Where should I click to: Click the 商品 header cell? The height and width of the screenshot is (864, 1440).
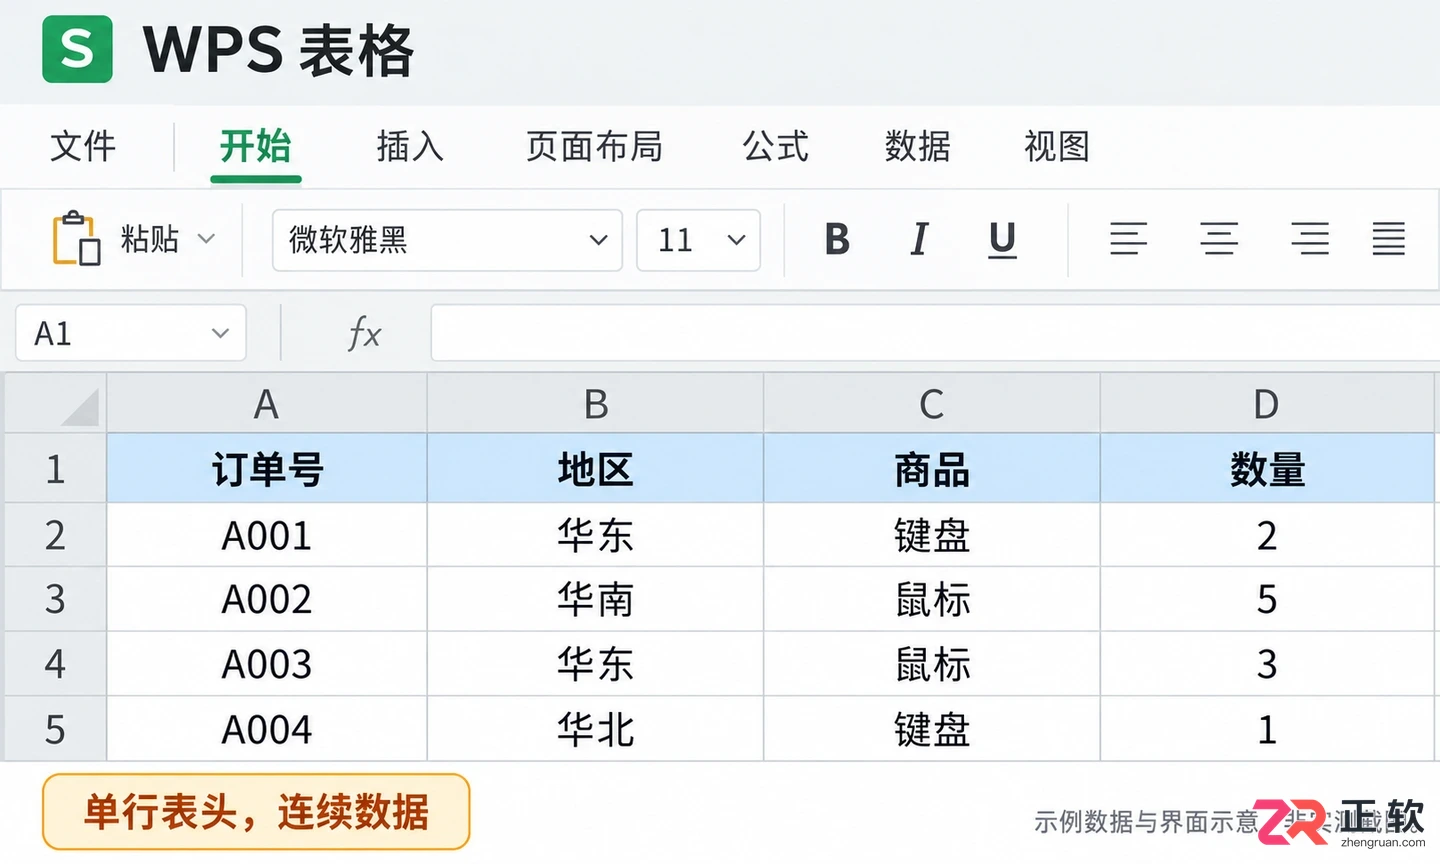click(x=931, y=469)
